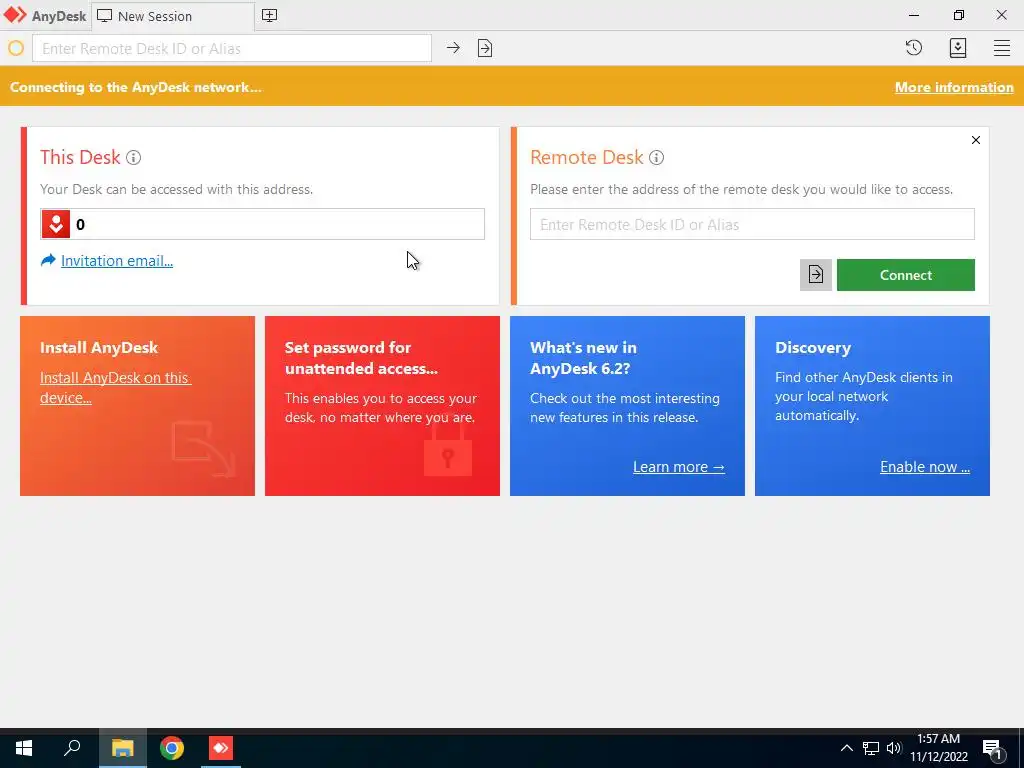The image size is (1024, 768).
Task: Launch Google Chrome from the taskbar
Action: 172,748
